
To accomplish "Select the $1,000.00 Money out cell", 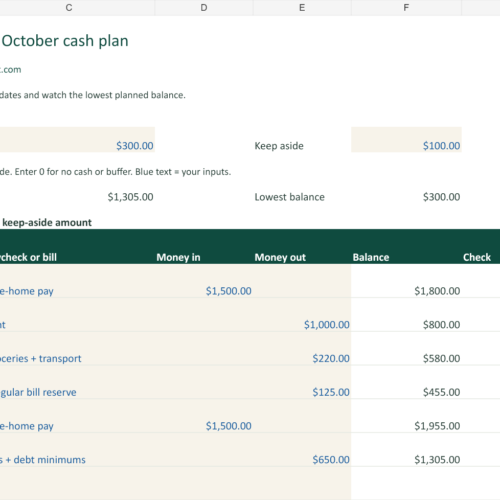I will click(x=302, y=315).
